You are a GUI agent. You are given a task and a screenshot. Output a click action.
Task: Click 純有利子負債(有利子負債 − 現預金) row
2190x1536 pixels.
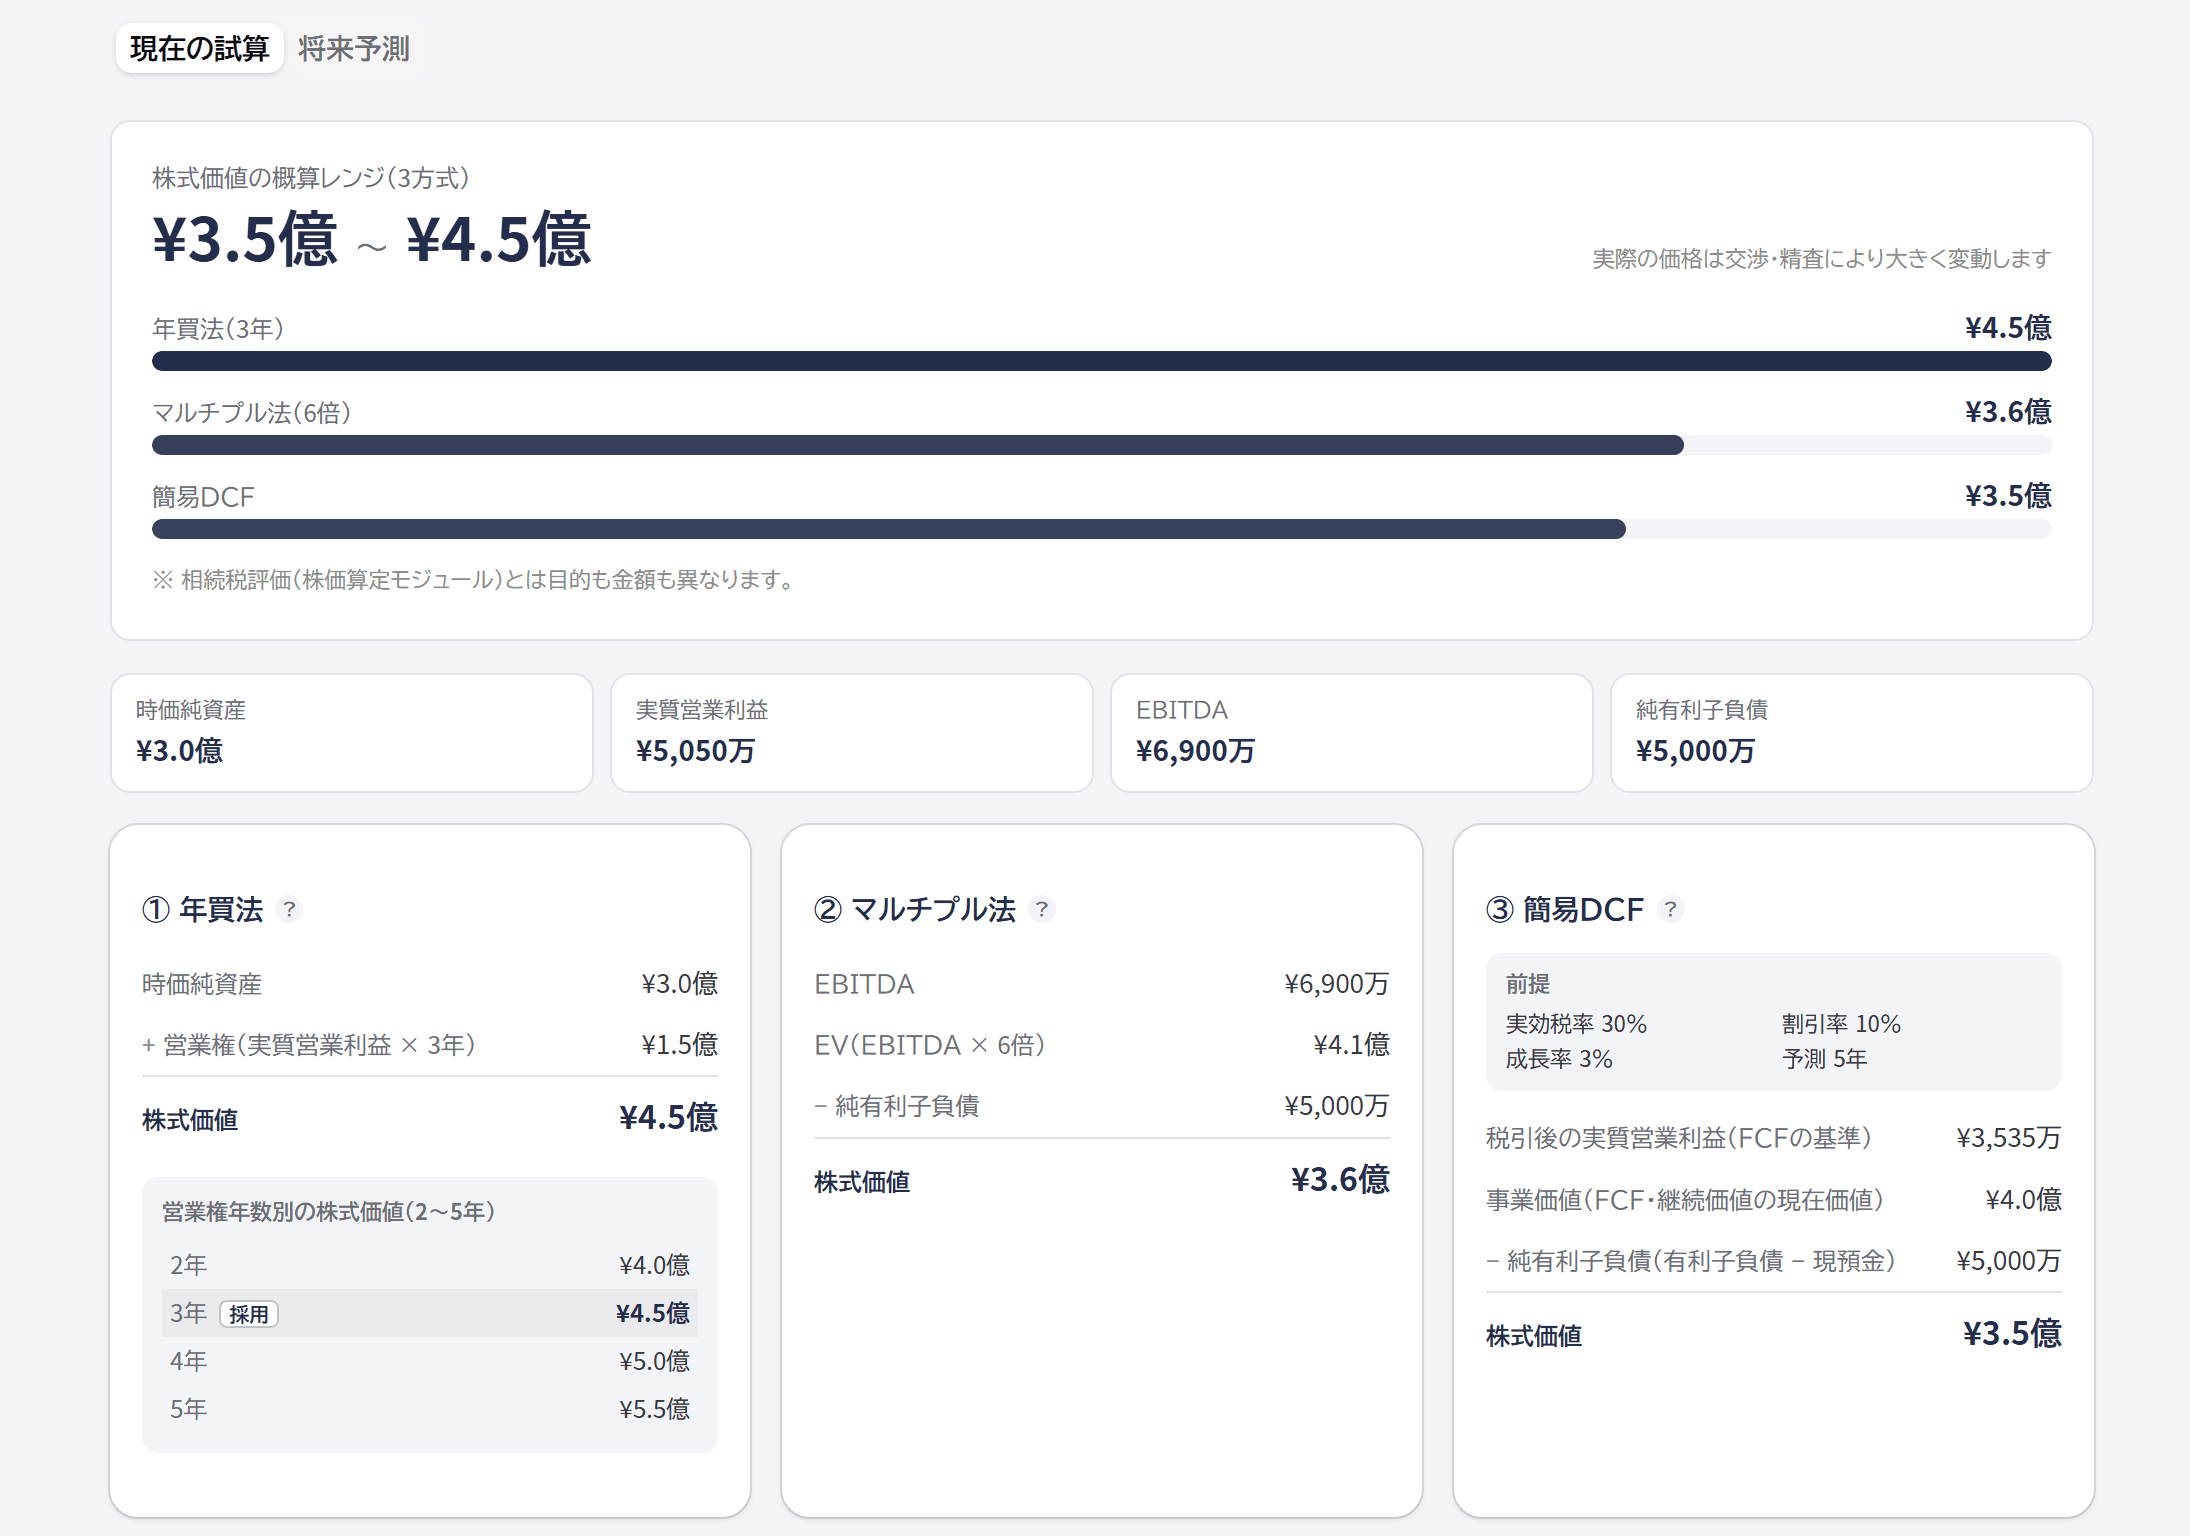[x=1774, y=1261]
